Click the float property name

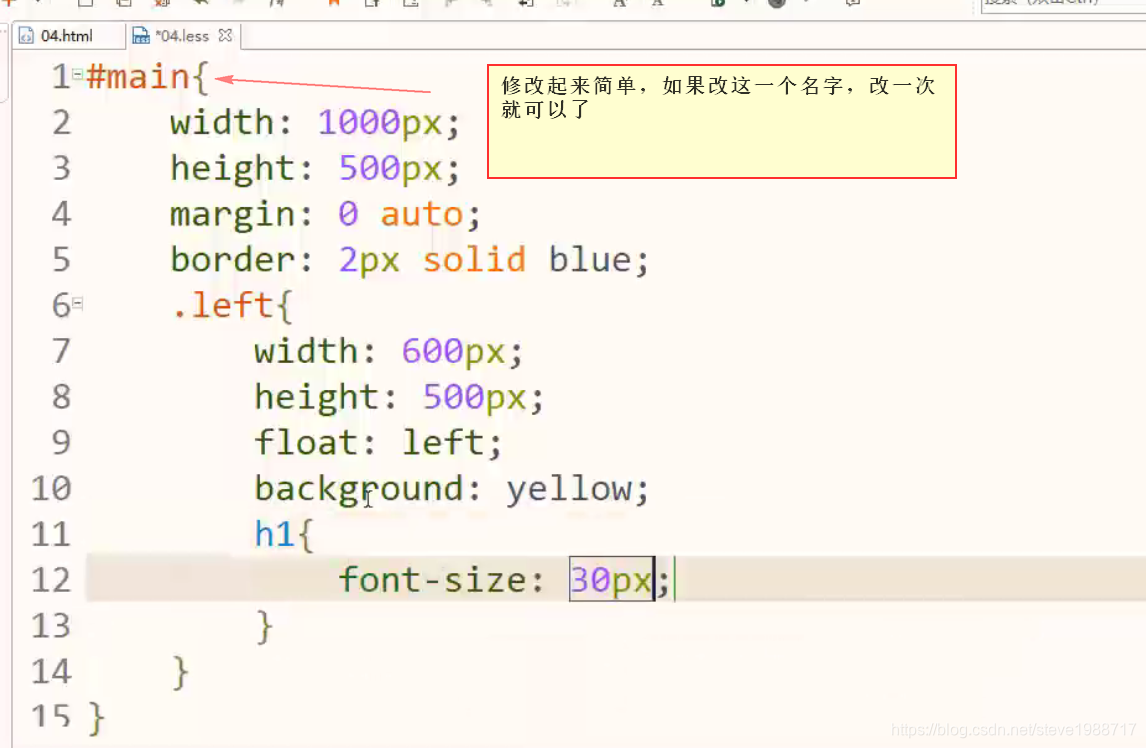(x=306, y=442)
